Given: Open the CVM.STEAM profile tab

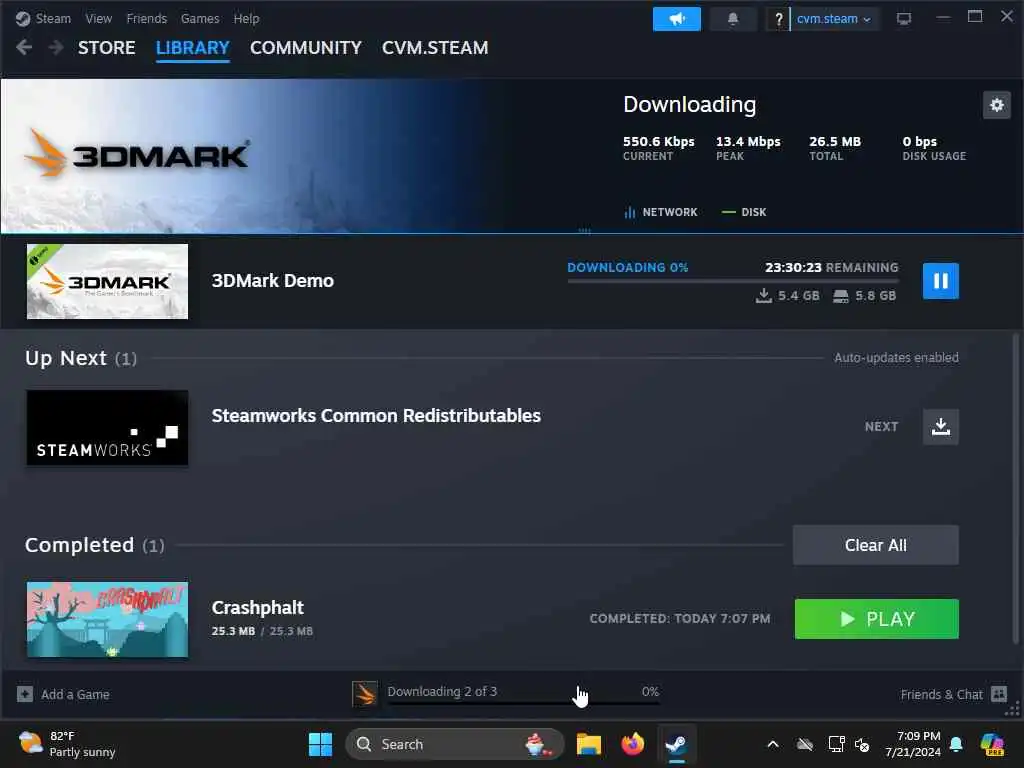Looking at the screenshot, I should [435, 48].
